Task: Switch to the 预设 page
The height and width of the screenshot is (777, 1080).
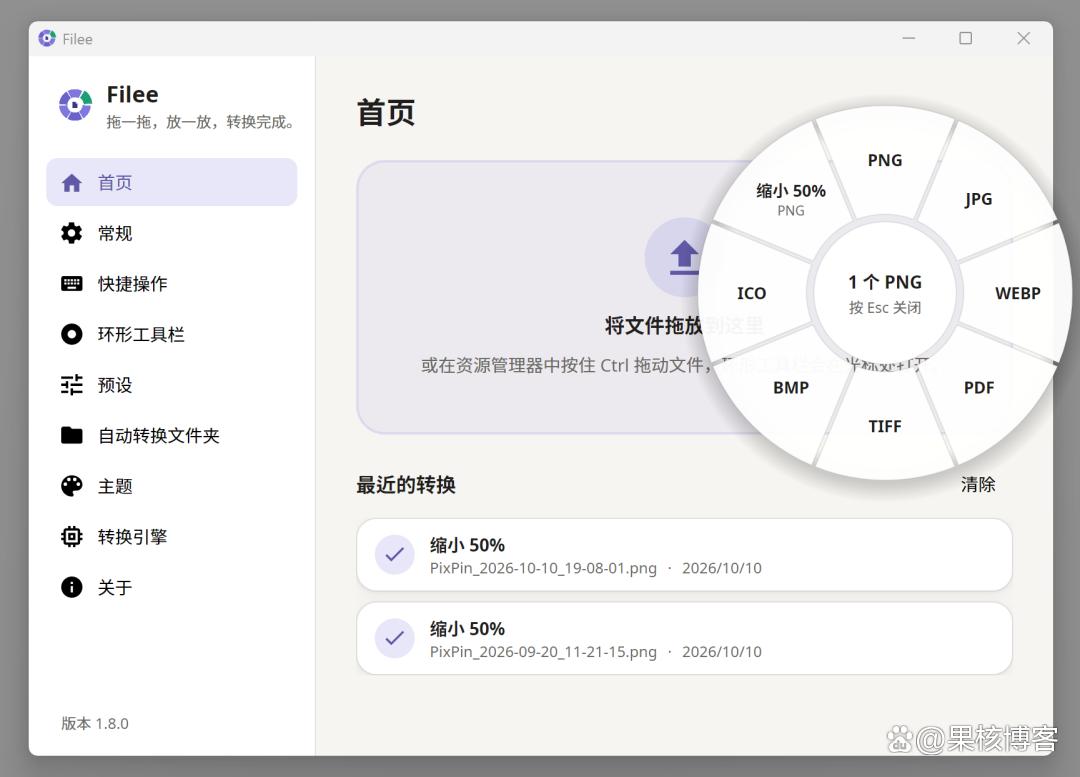Action: (x=172, y=384)
